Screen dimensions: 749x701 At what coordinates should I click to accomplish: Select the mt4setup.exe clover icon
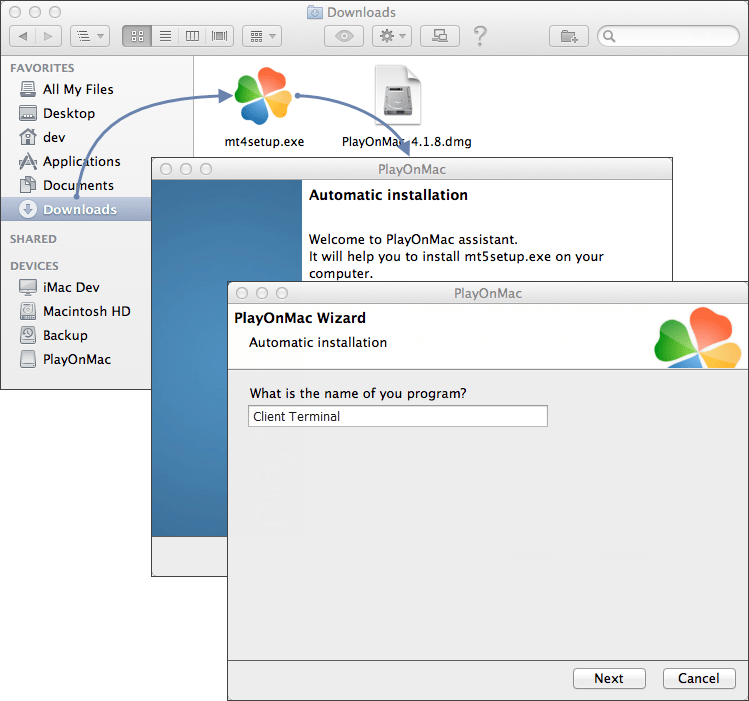[x=263, y=96]
